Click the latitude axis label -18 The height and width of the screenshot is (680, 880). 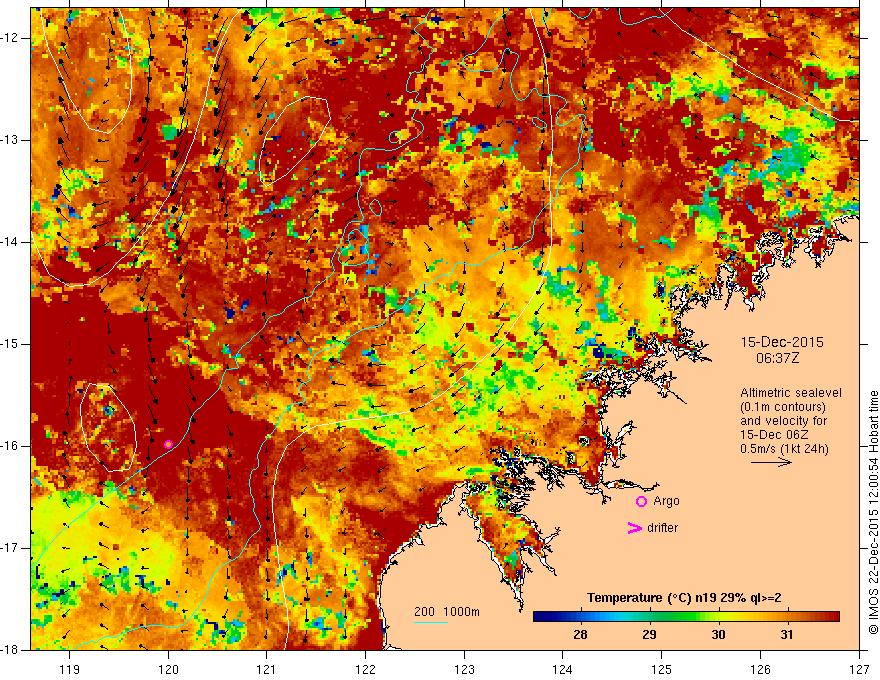pyautogui.click(x=10, y=650)
